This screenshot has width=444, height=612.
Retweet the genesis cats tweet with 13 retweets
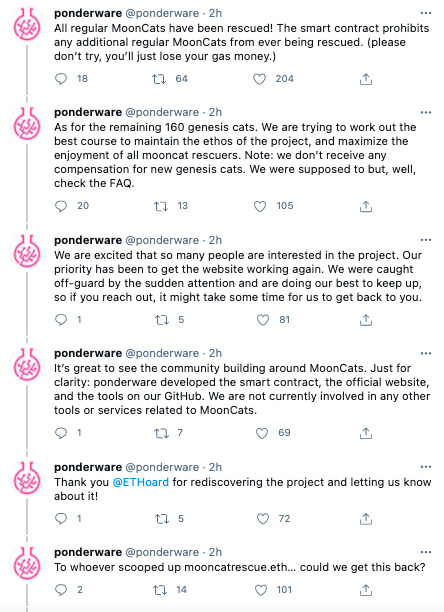click(x=161, y=206)
